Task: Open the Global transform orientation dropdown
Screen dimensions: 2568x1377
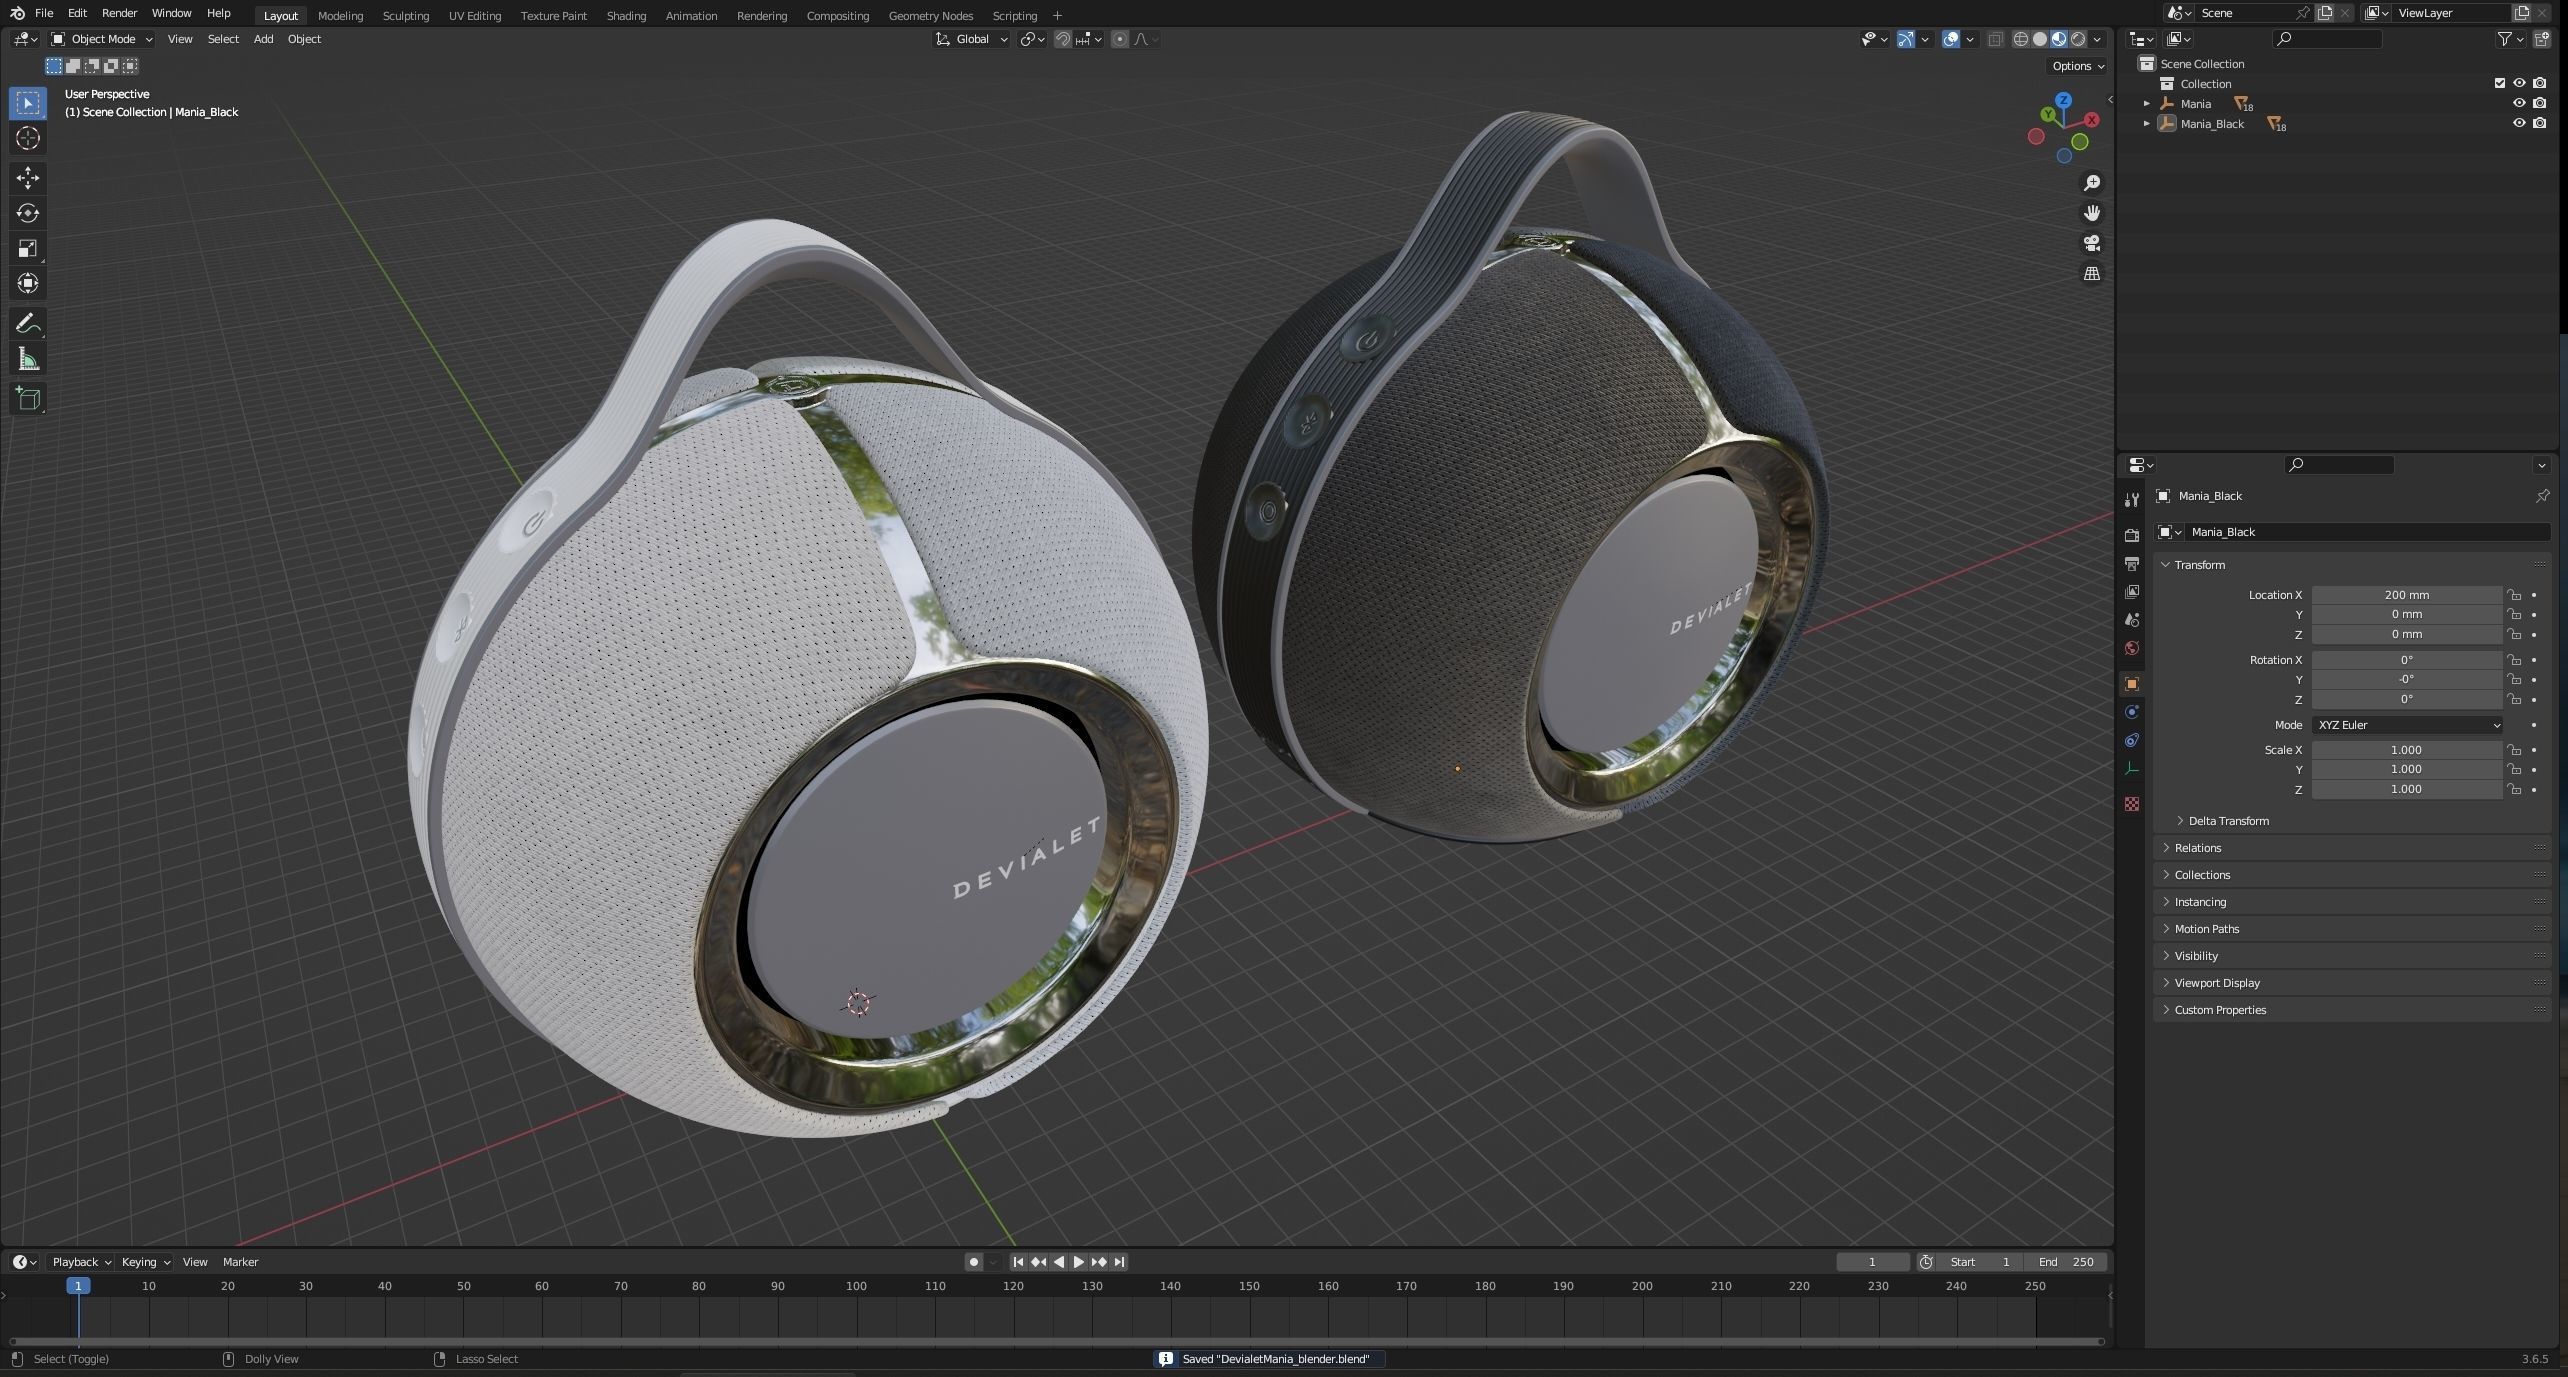Action: point(972,39)
